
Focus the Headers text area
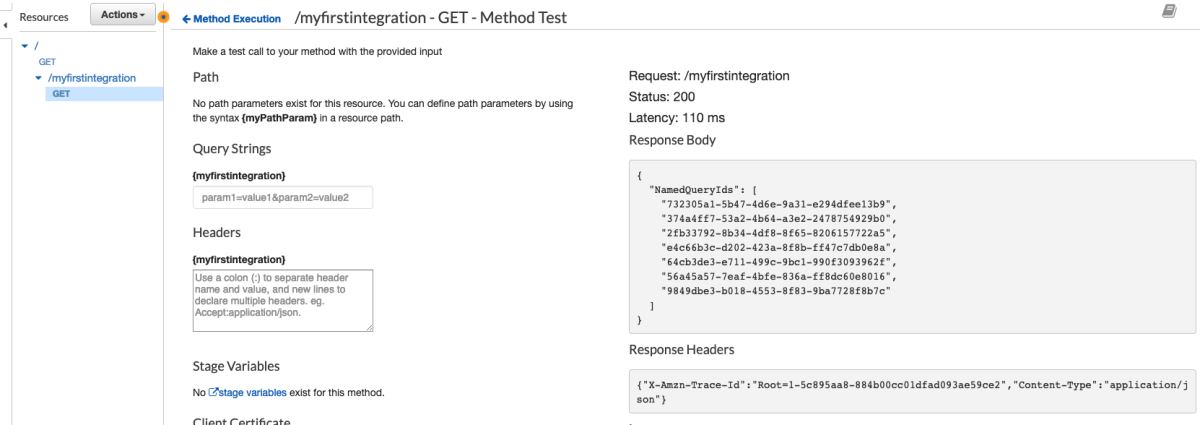(282, 299)
